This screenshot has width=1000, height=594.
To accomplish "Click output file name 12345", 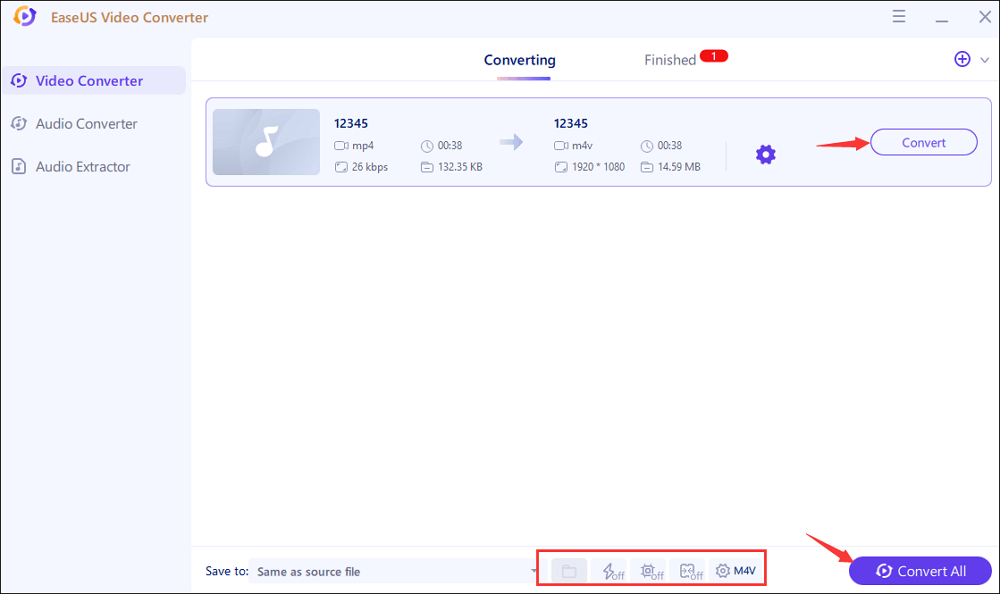I will click(x=571, y=123).
